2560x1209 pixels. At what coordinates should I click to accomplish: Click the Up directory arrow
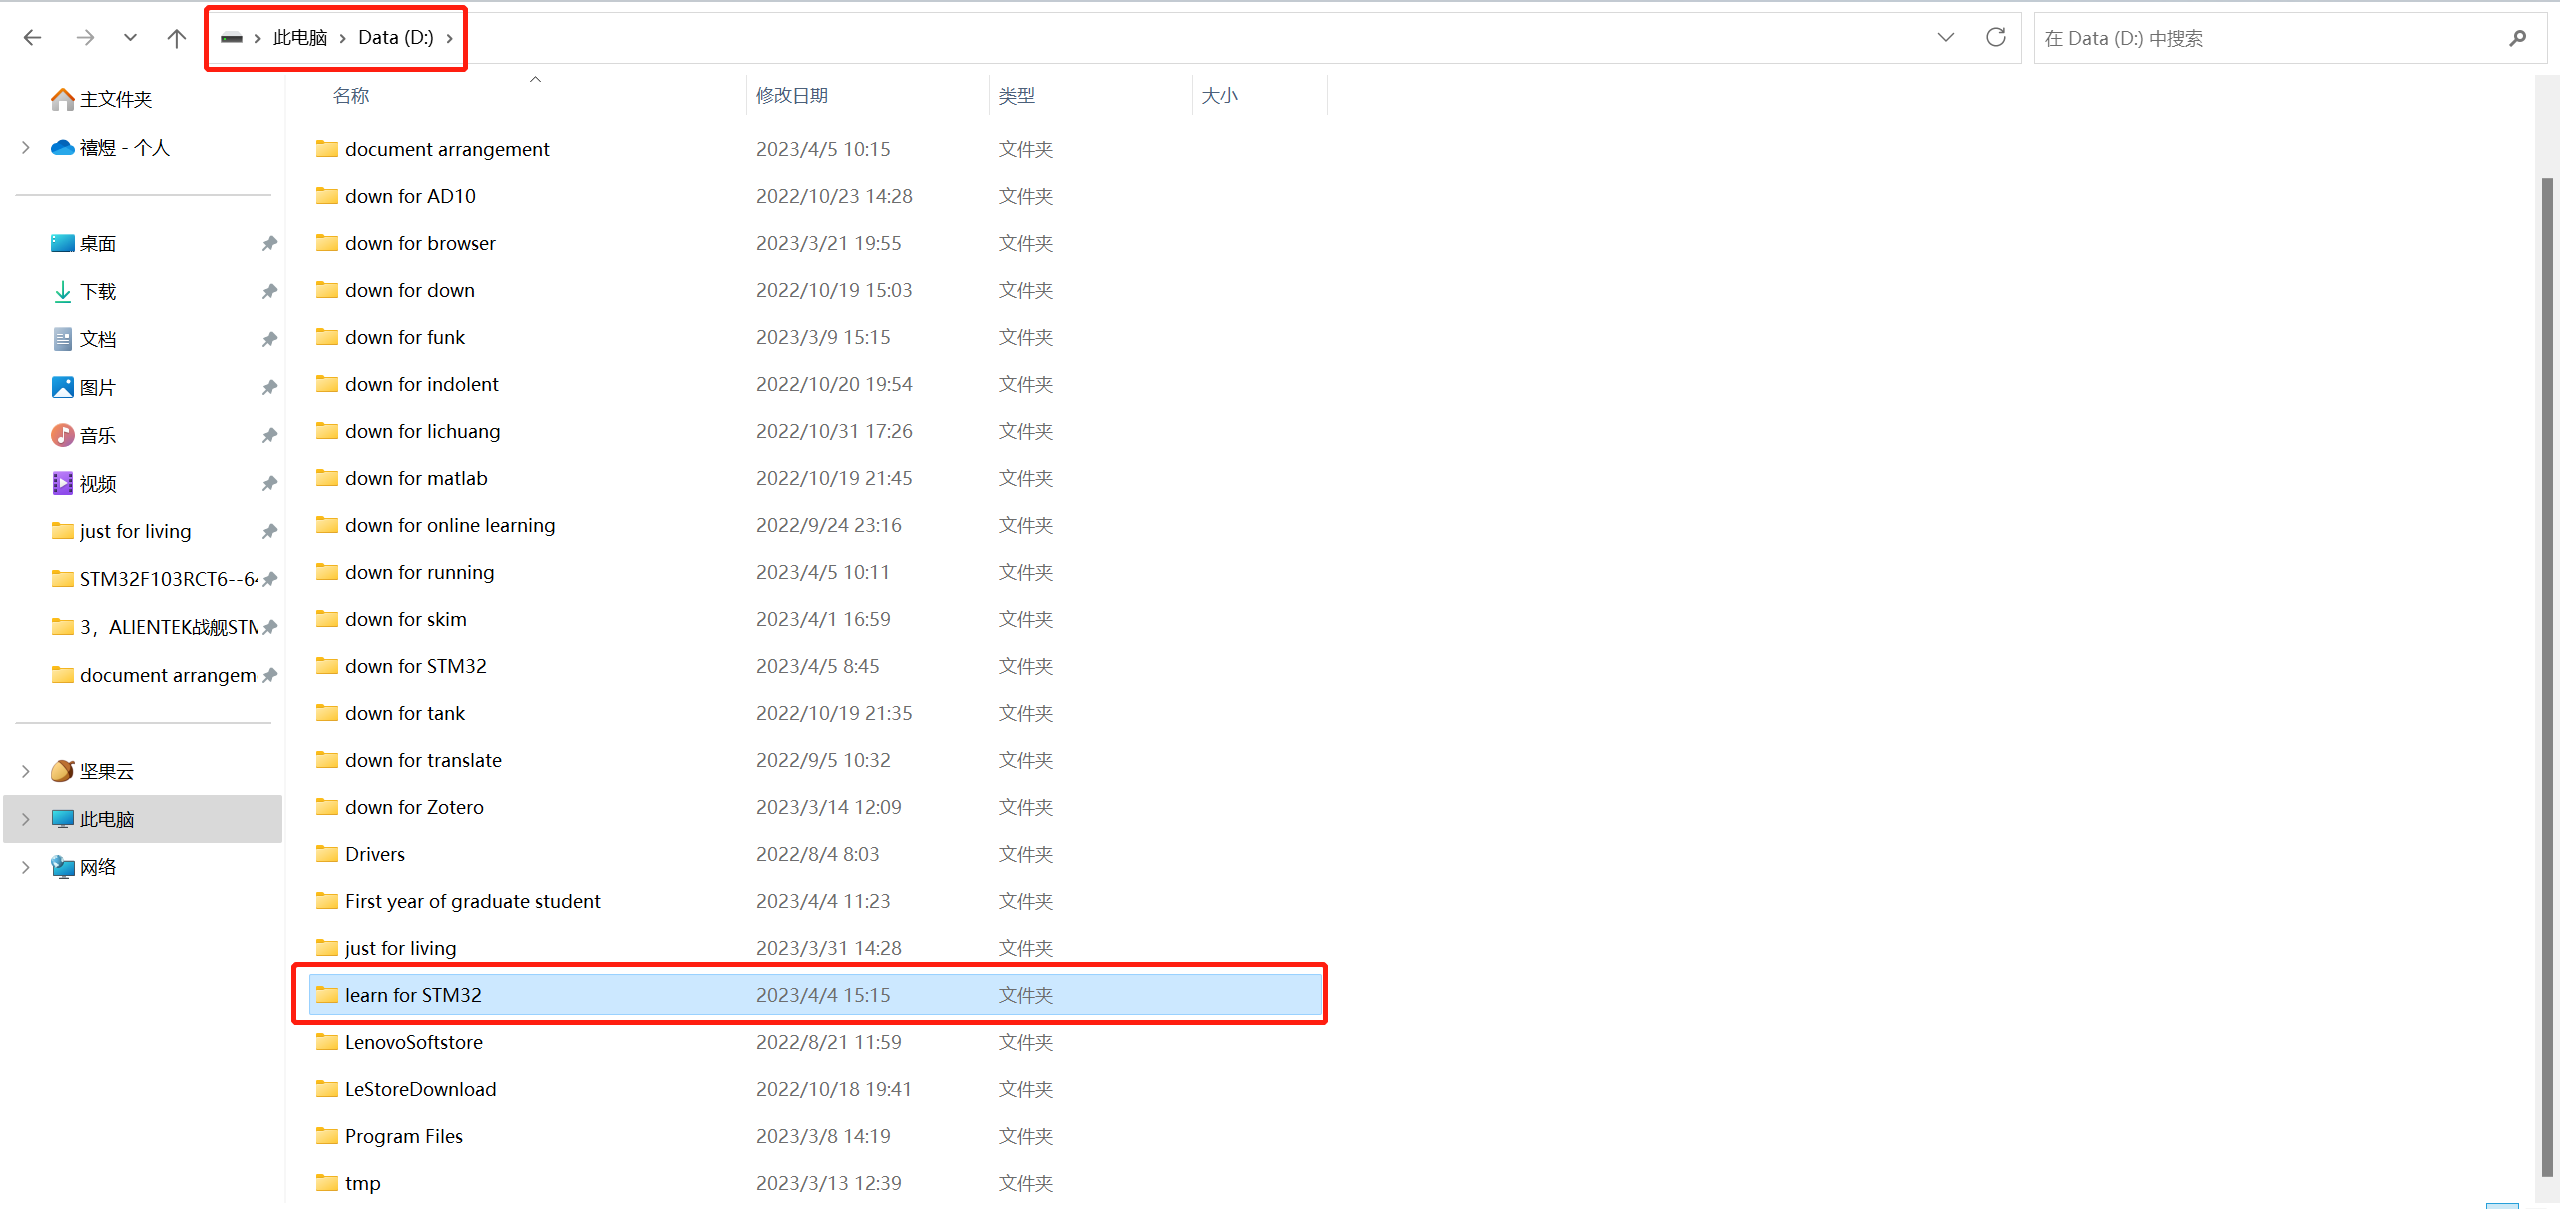point(177,38)
